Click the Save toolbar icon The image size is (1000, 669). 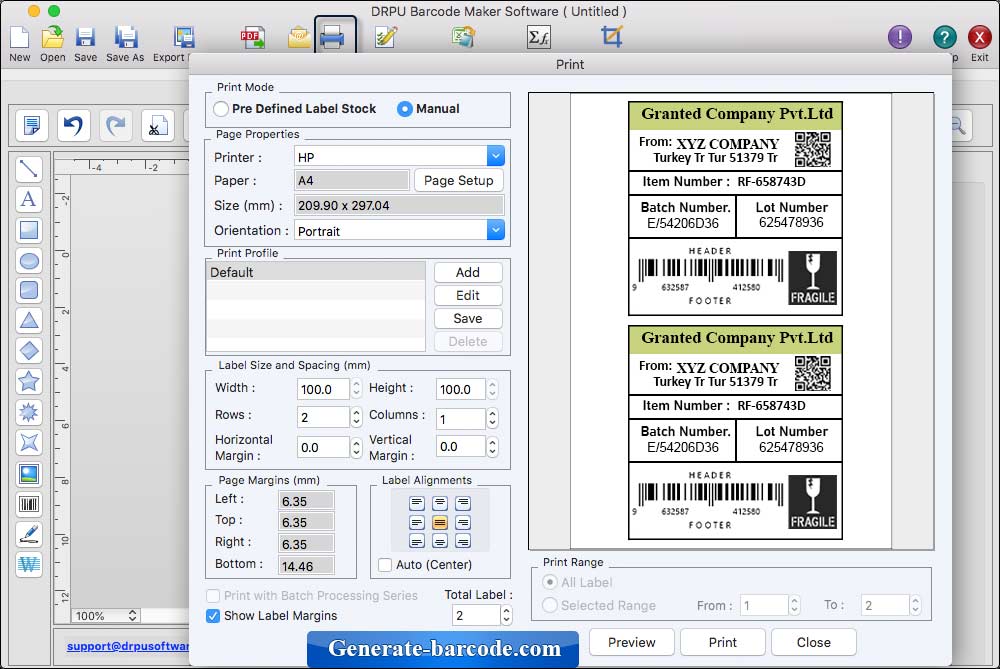85,38
